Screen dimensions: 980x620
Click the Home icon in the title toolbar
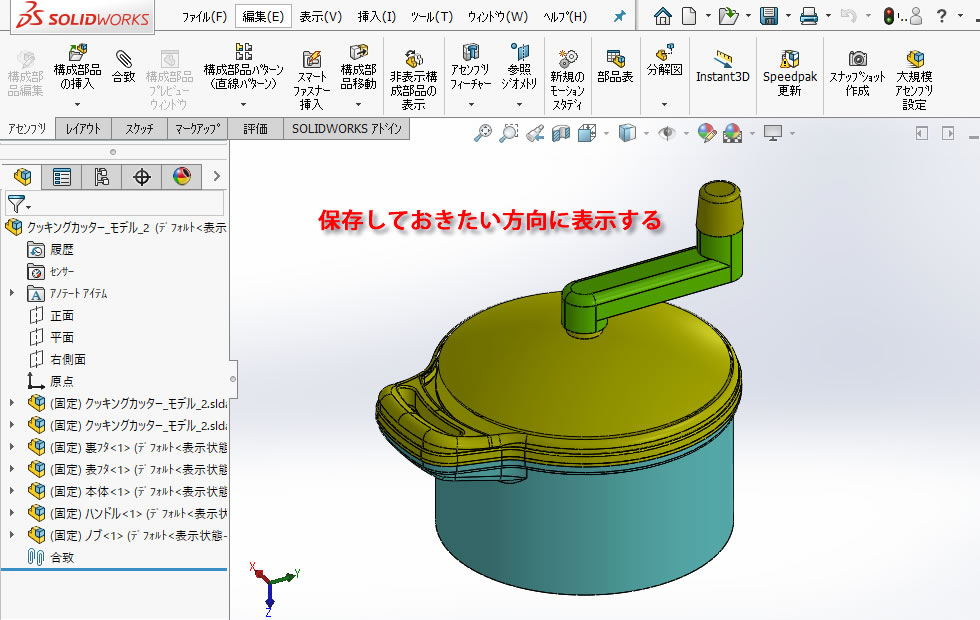[662, 16]
